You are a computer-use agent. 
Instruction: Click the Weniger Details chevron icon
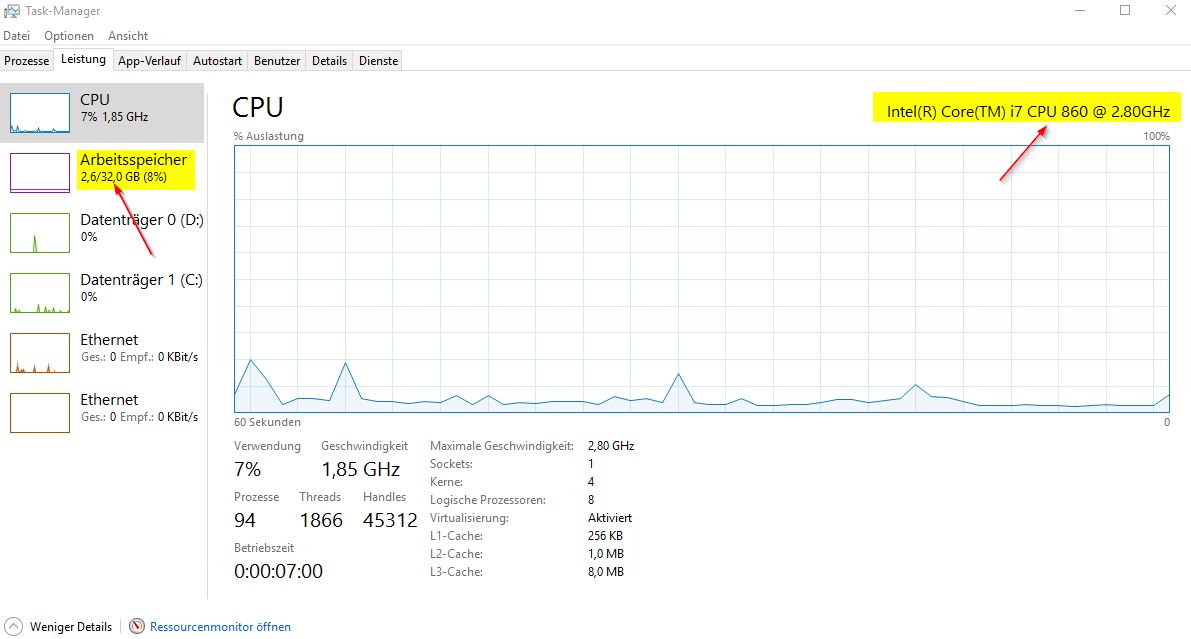coord(14,627)
